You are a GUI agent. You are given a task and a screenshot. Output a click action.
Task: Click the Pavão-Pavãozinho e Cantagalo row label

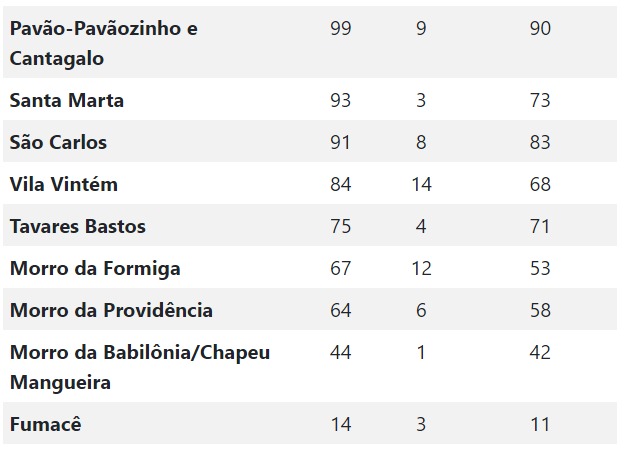pos(104,43)
